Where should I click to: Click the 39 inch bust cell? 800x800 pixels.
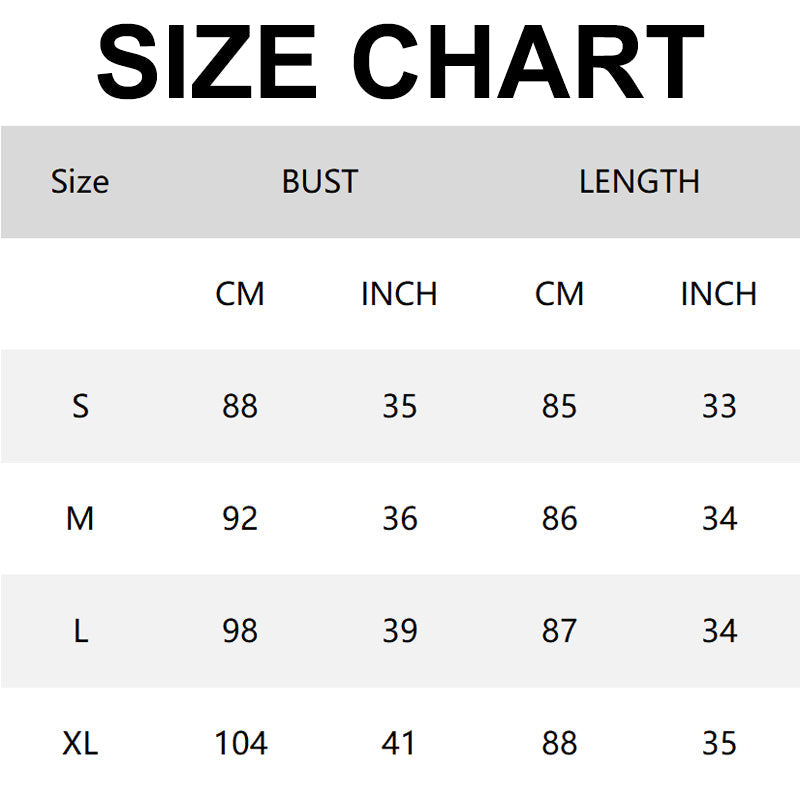pos(400,631)
